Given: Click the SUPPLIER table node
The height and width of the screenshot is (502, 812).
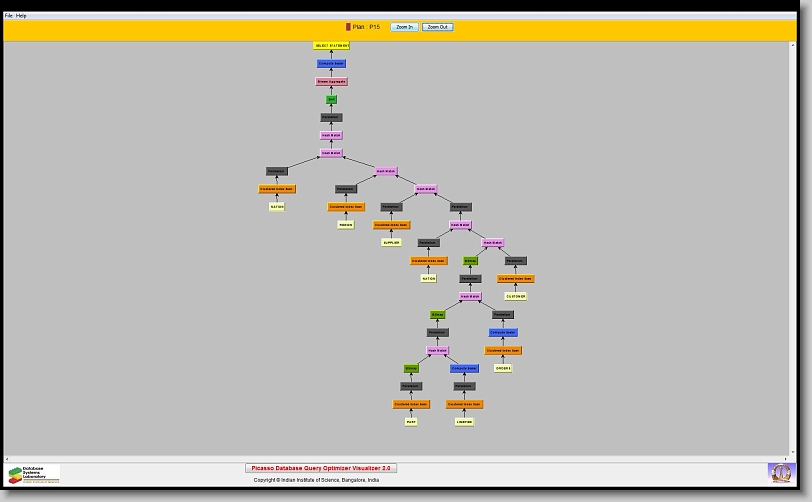Looking at the screenshot, I should (391, 242).
